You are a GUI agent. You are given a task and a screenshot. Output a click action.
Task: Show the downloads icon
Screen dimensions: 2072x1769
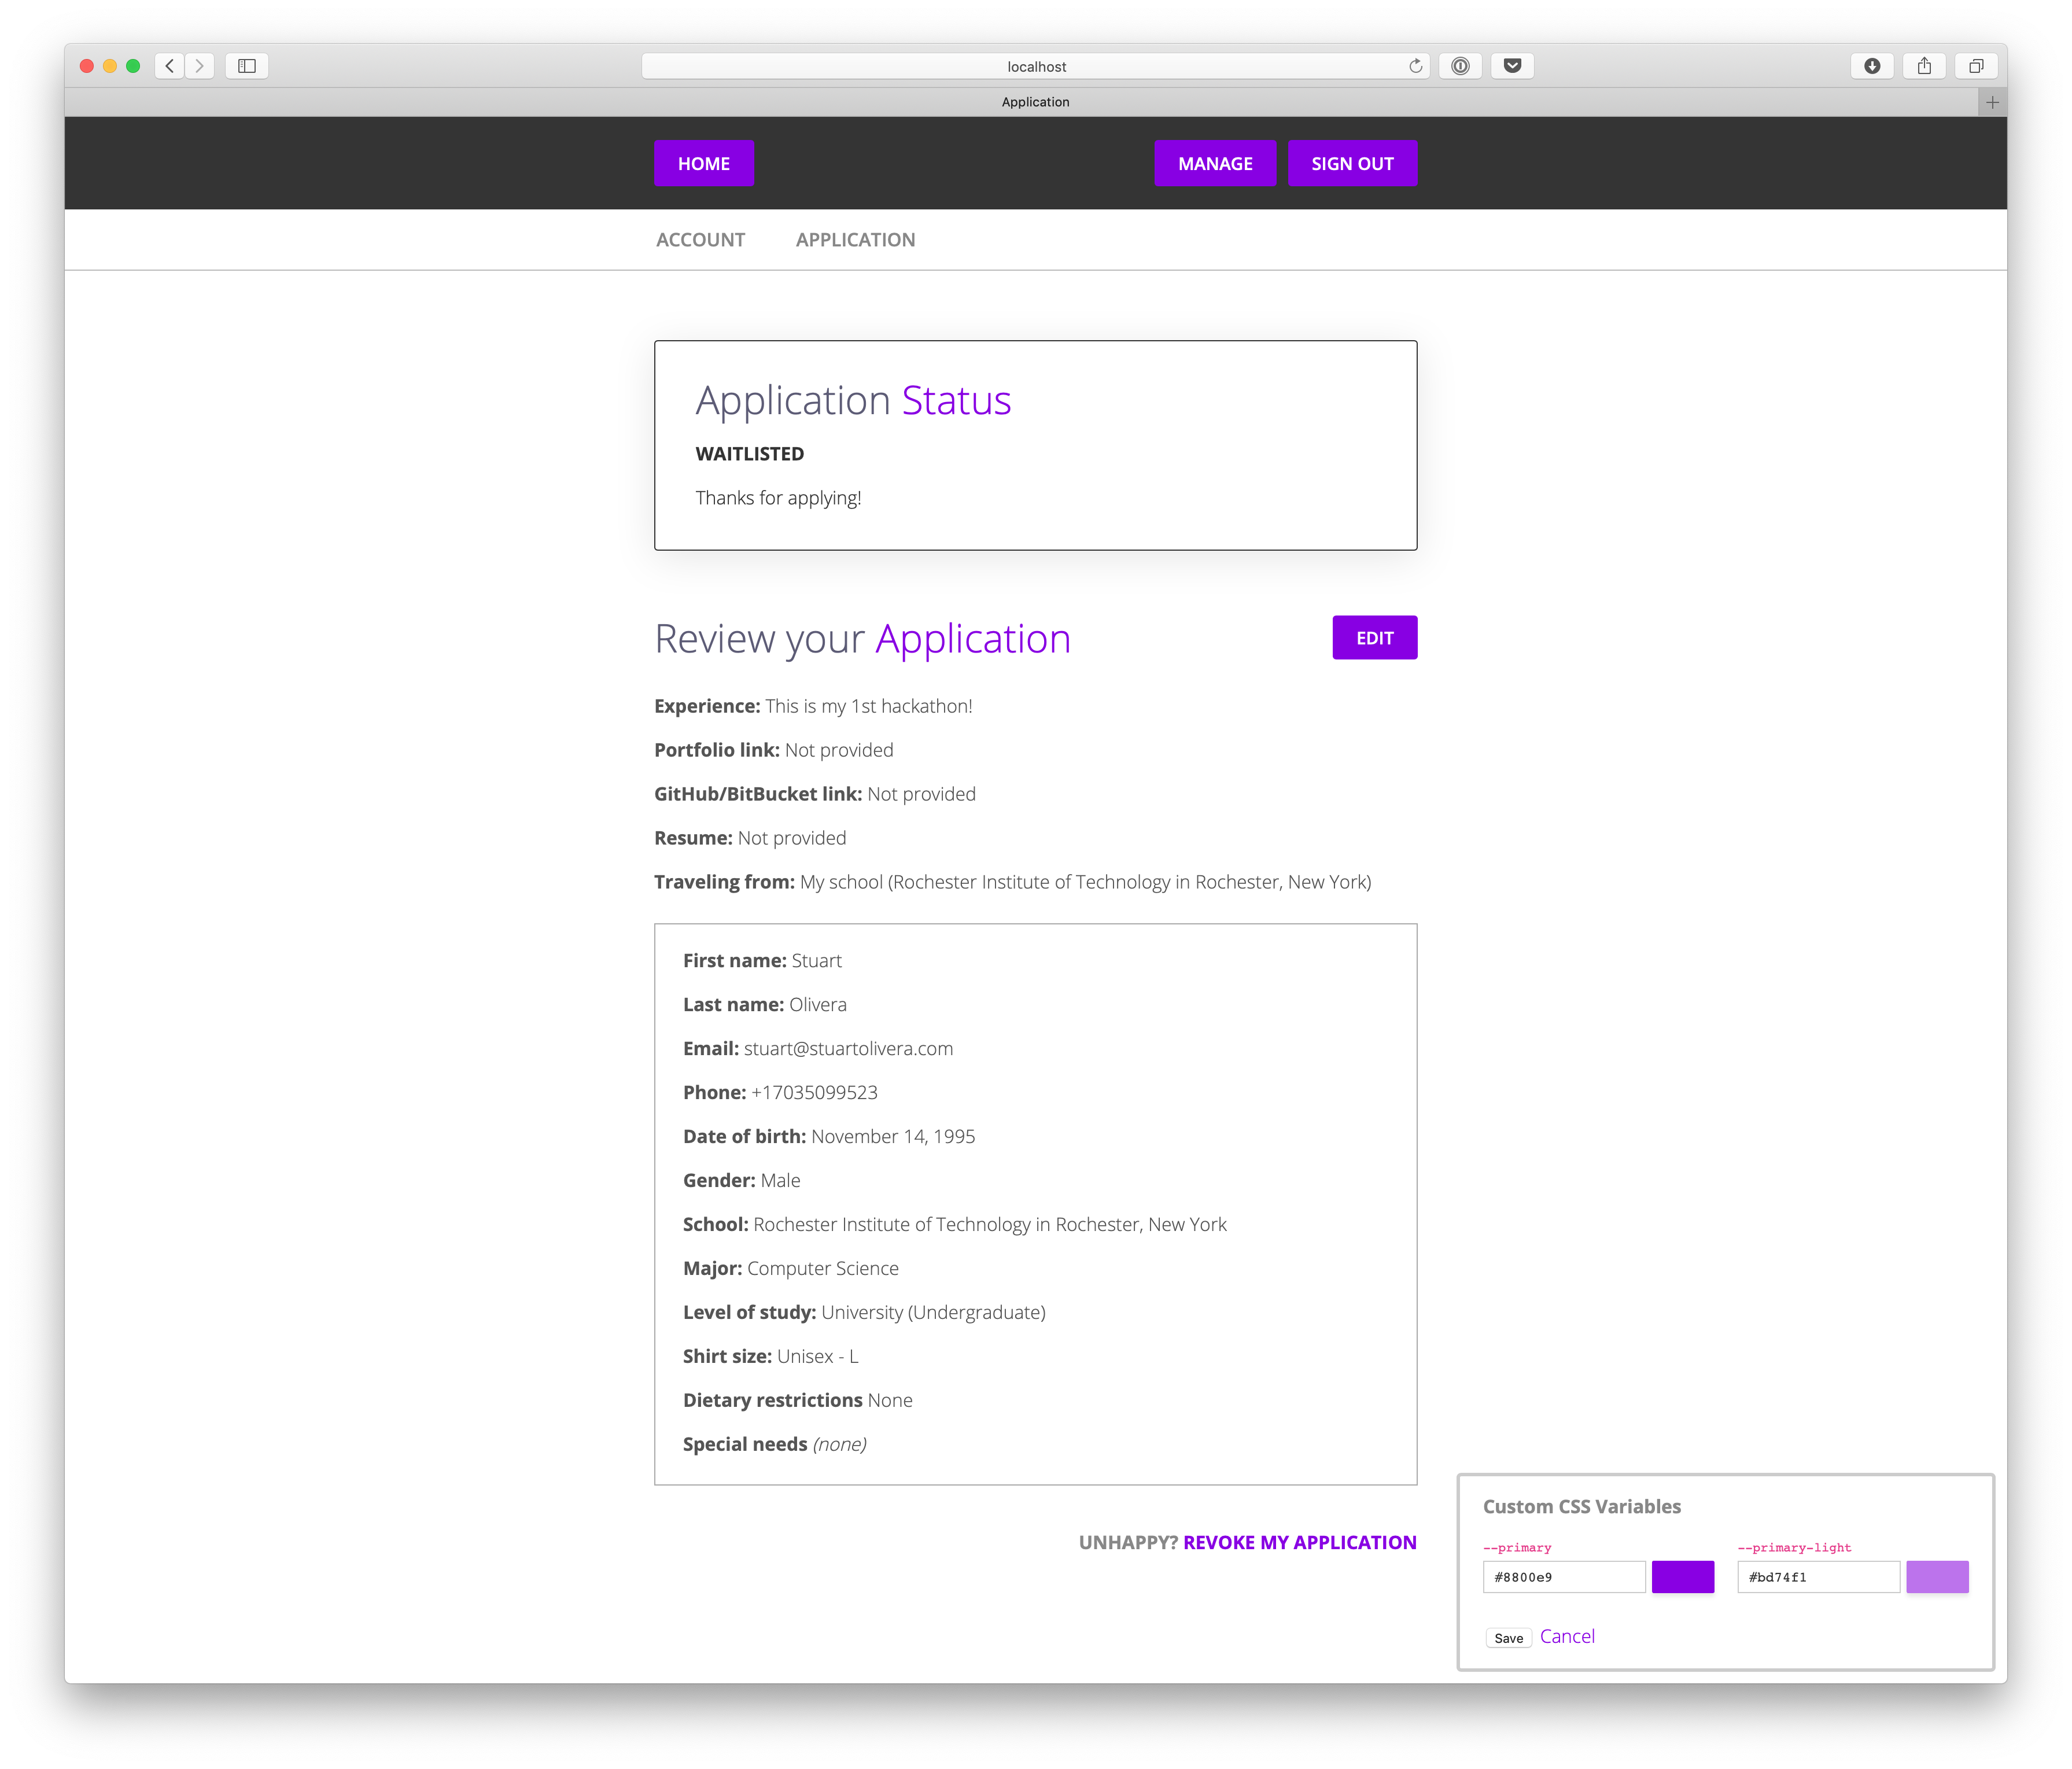(1872, 66)
